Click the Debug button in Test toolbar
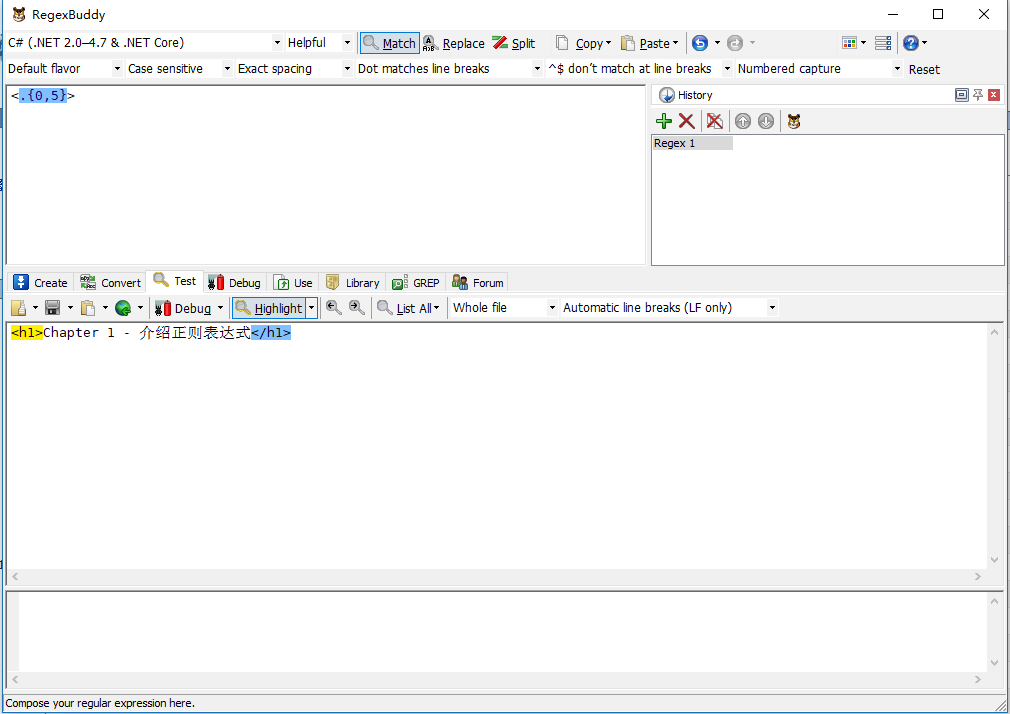The height and width of the screenshot is (714, 1010). (184, 308)
